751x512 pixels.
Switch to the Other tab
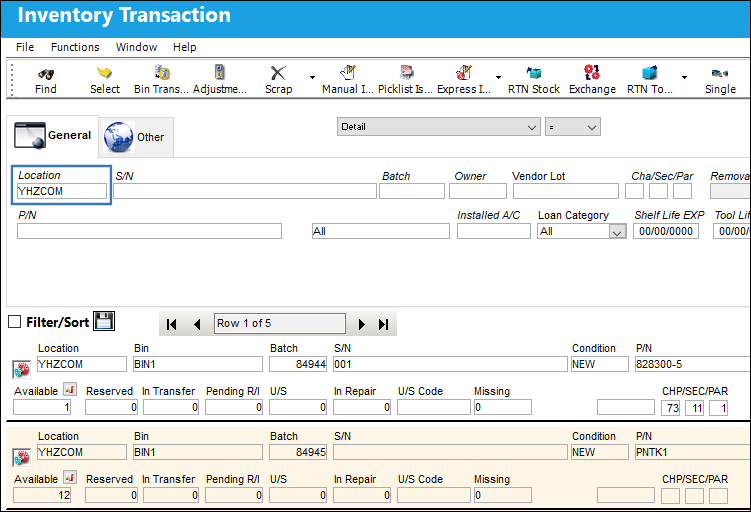(x=137, y=137)
